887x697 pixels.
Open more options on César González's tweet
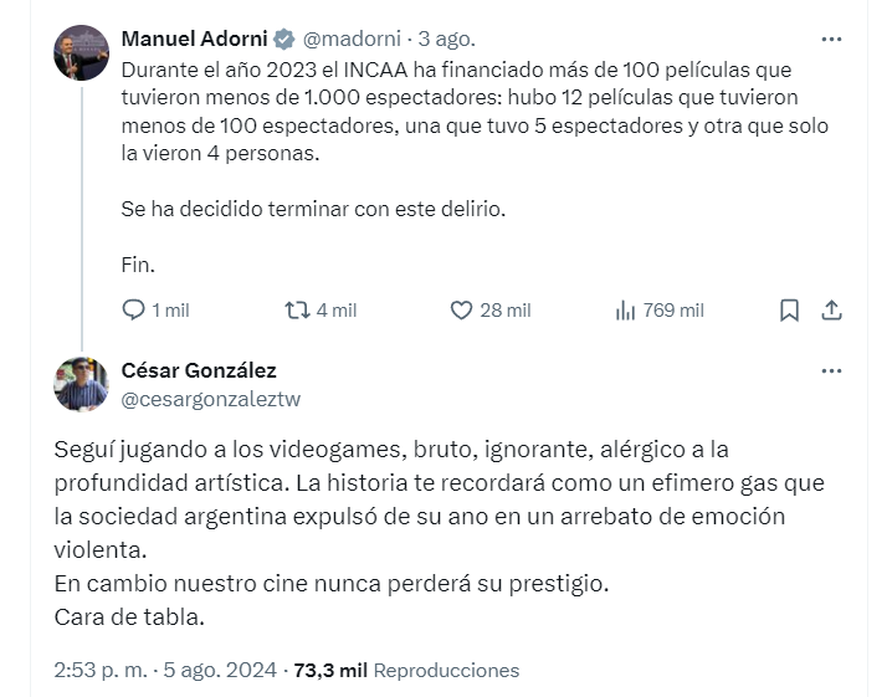831,371
